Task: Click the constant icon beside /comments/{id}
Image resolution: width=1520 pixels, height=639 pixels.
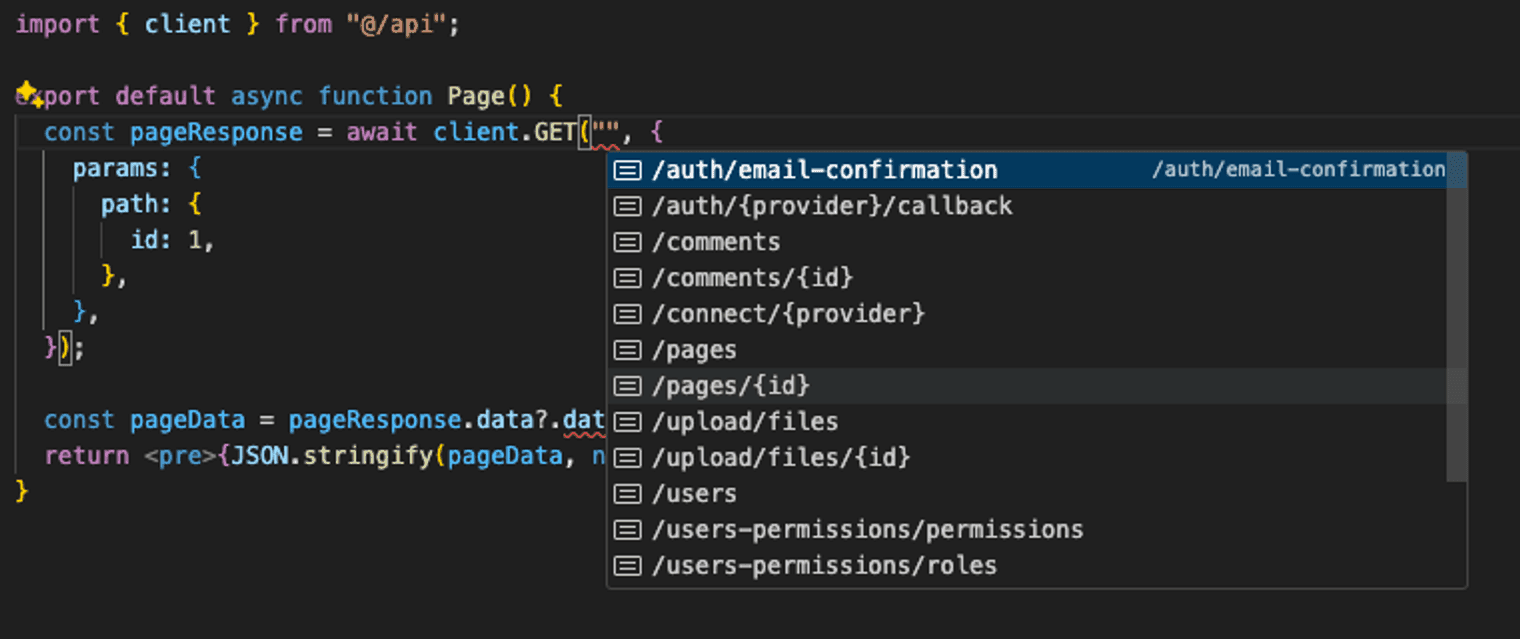Action: [627, 278]
